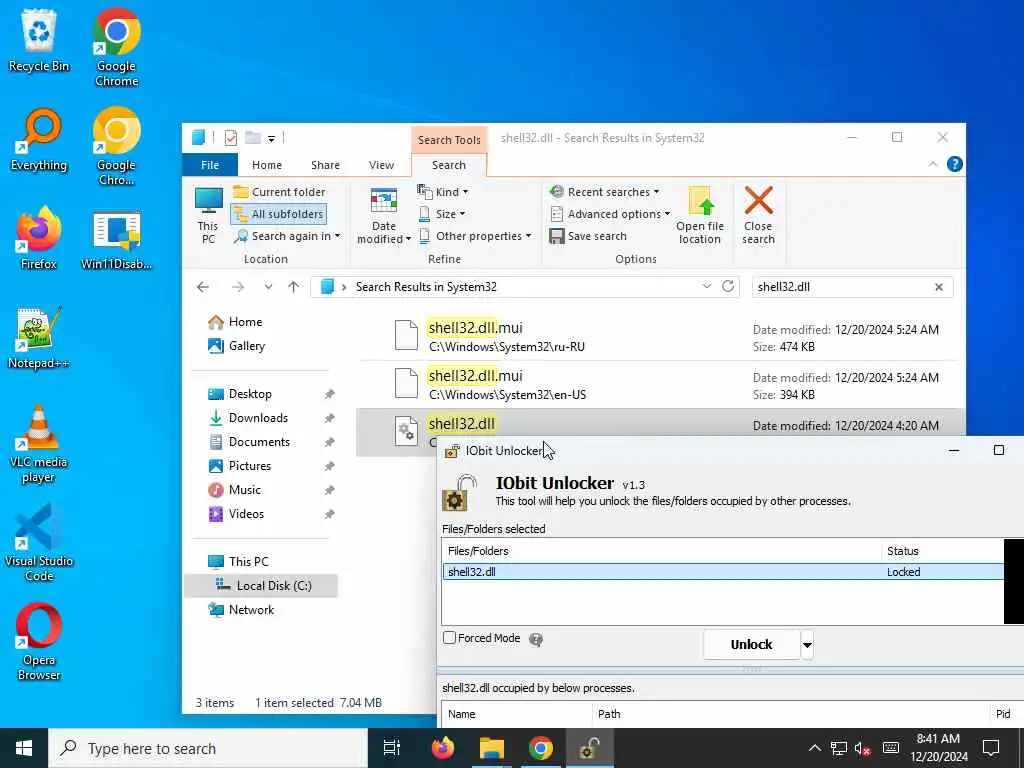
Task: Click Close search red X icon
Action: coord(758,216)
